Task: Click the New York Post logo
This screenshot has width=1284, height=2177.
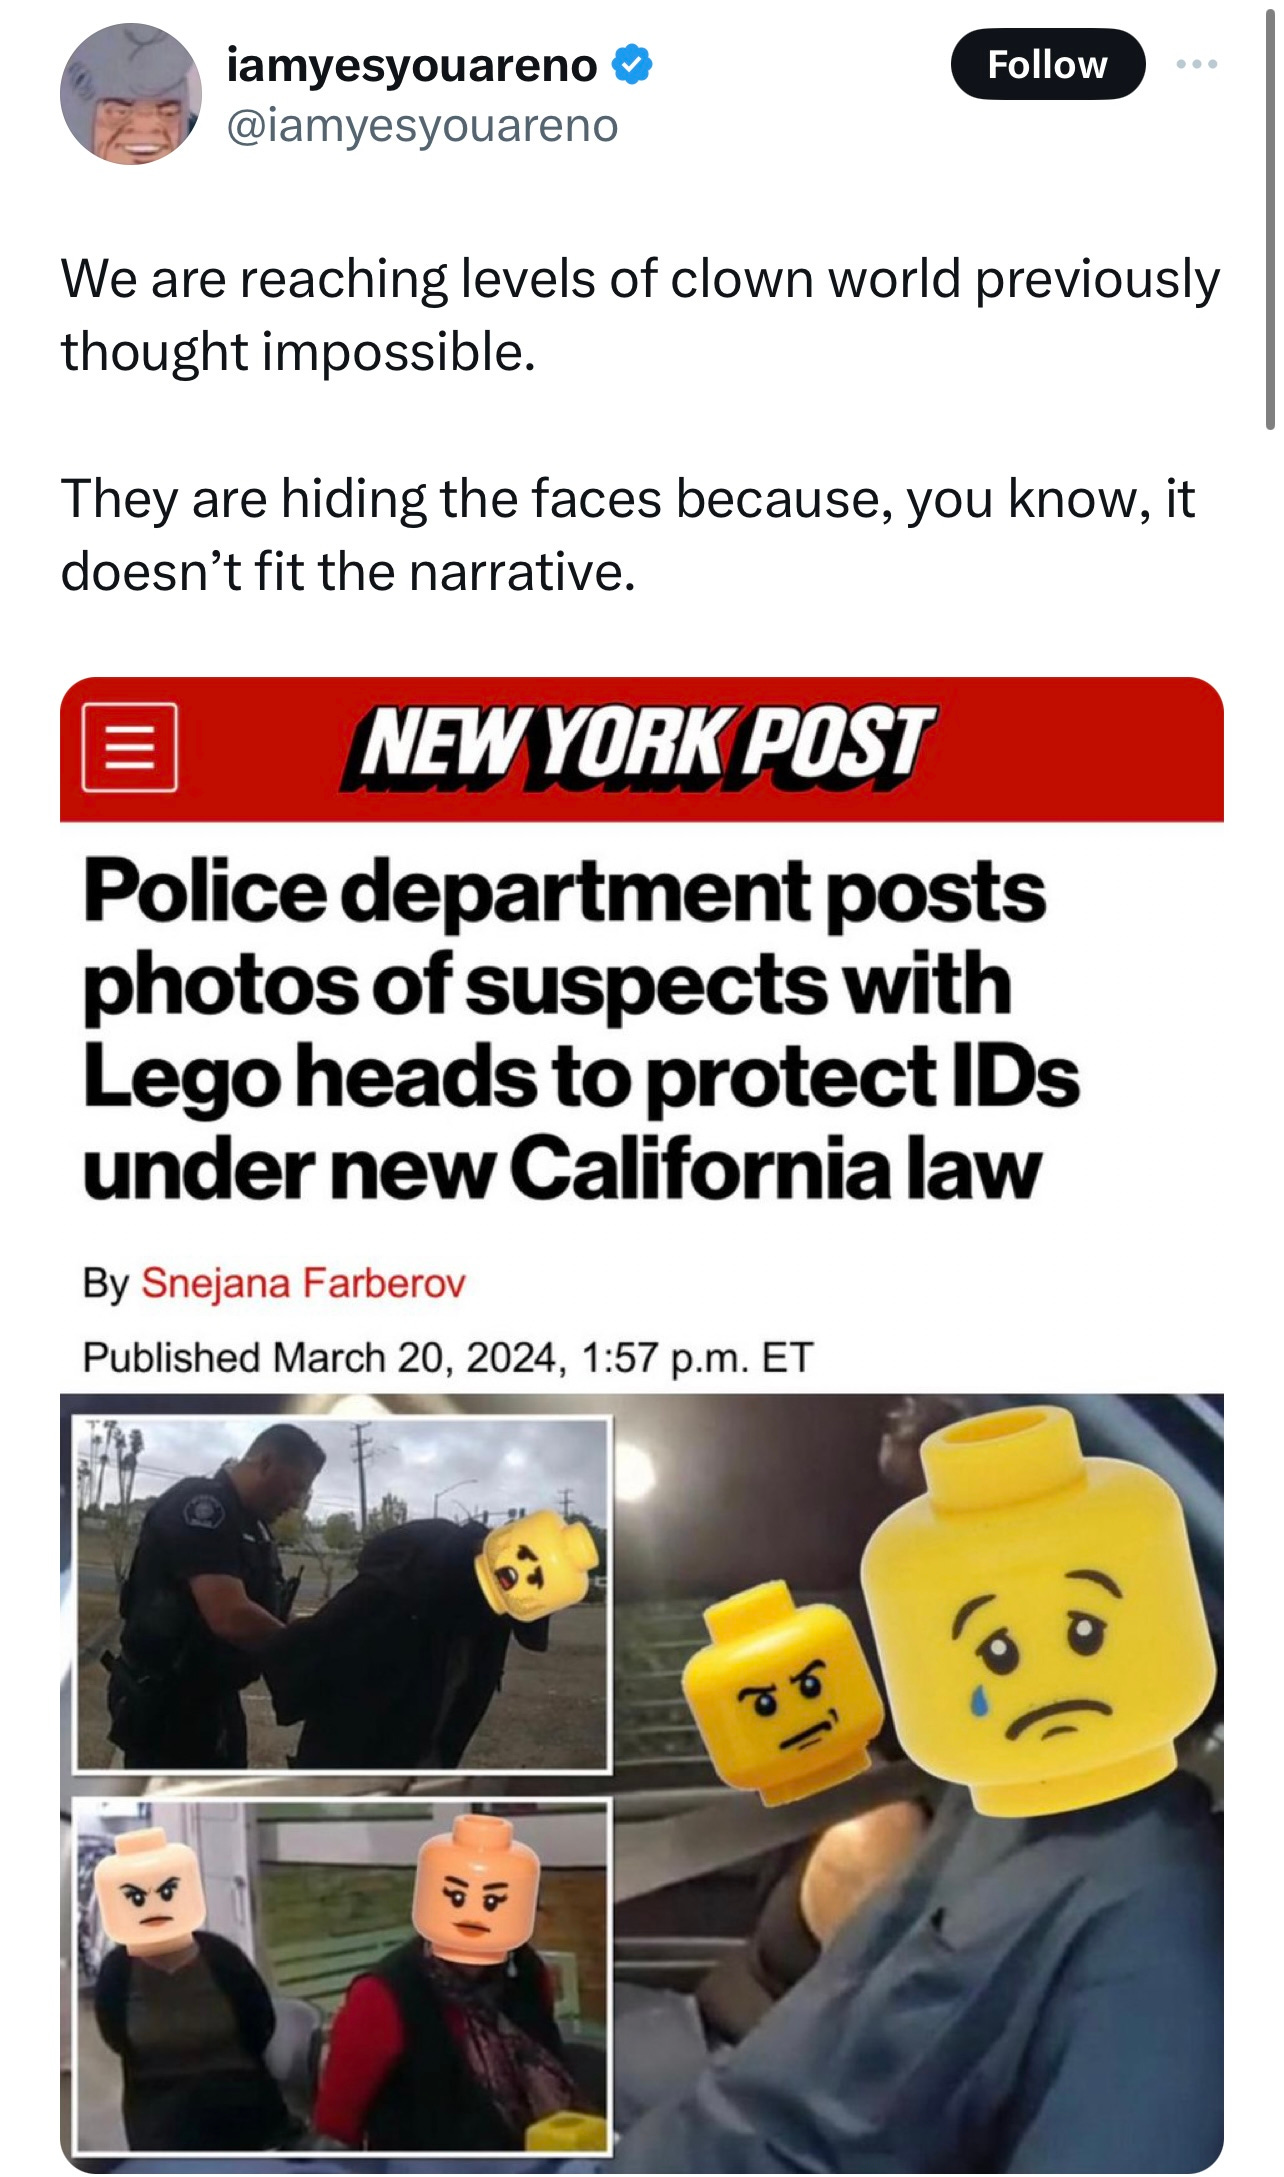Action: [x=639, y=746]
